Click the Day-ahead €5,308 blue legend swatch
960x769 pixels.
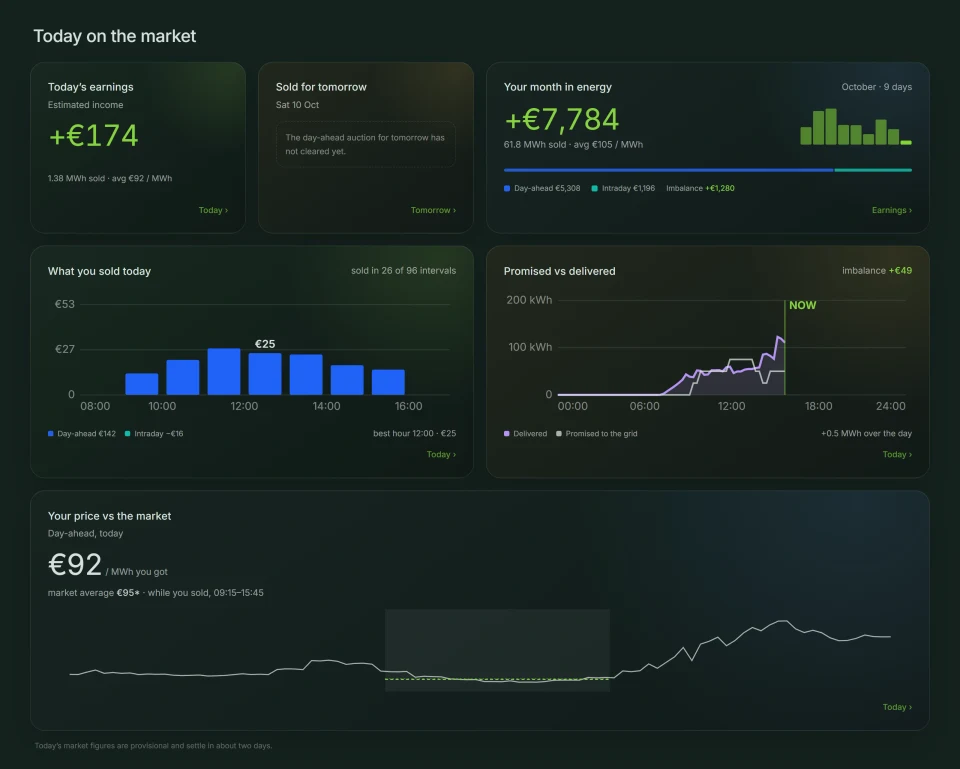507,189
